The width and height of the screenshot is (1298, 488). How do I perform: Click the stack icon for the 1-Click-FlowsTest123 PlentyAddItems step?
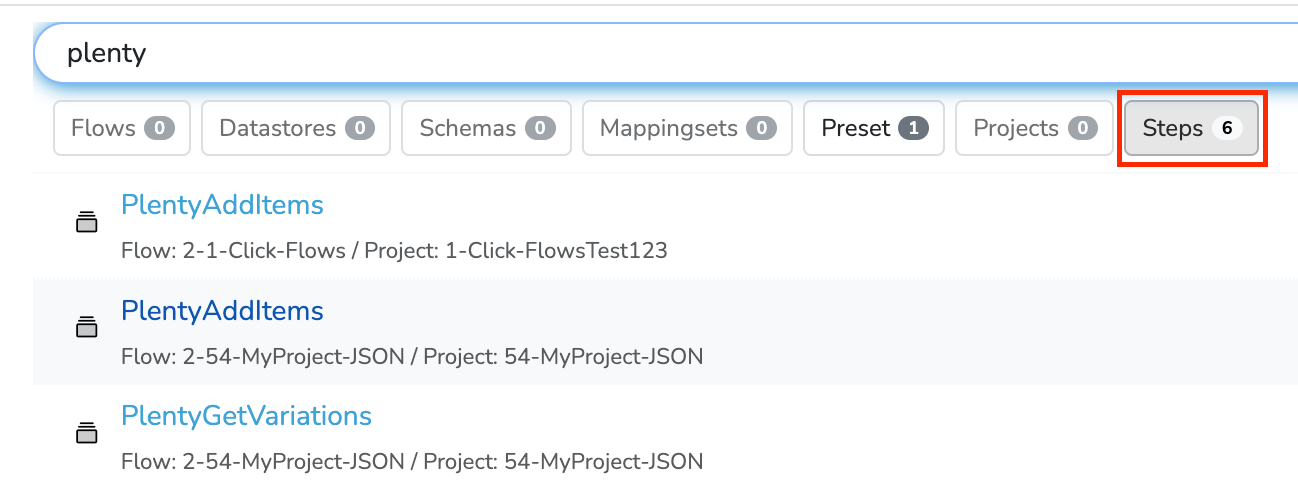(87, 222)
